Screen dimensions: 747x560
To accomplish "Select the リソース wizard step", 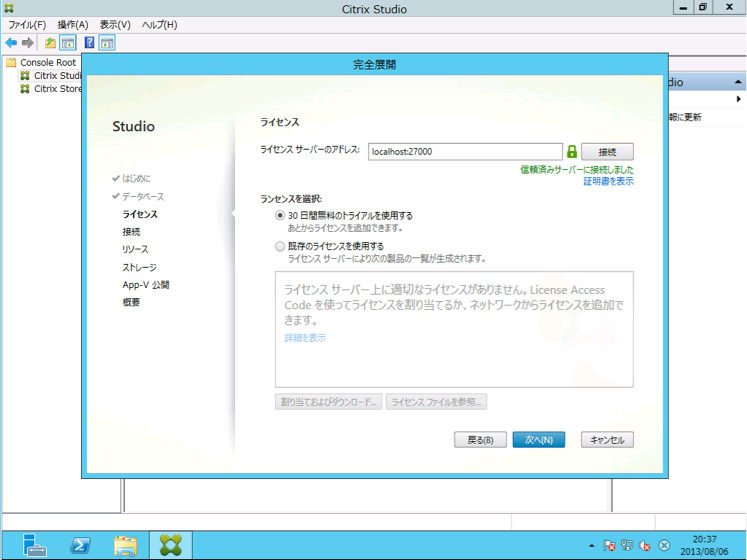I will tap(135, 249).
